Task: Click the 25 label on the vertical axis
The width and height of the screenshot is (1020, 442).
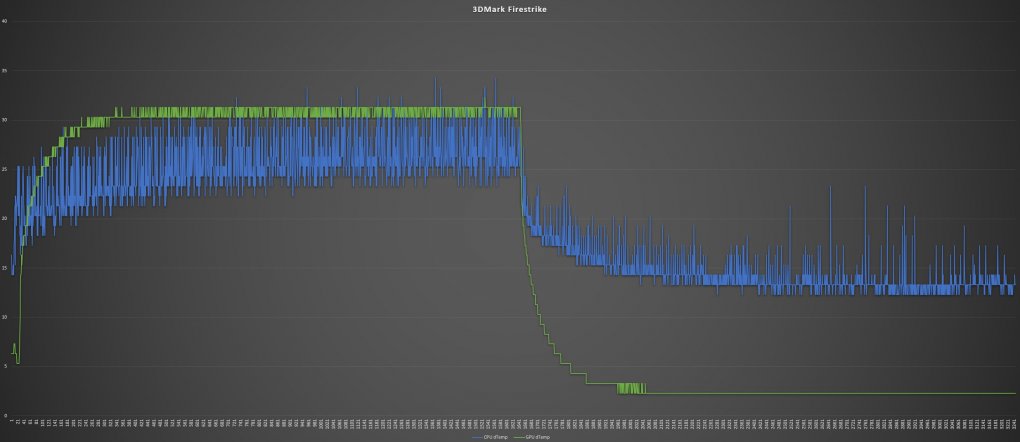Action: 5,169
